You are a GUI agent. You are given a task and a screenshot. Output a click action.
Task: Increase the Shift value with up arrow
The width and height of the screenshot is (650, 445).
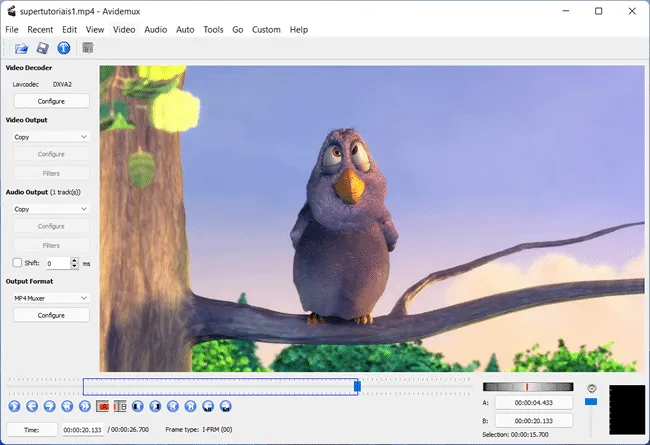(75, 260)
